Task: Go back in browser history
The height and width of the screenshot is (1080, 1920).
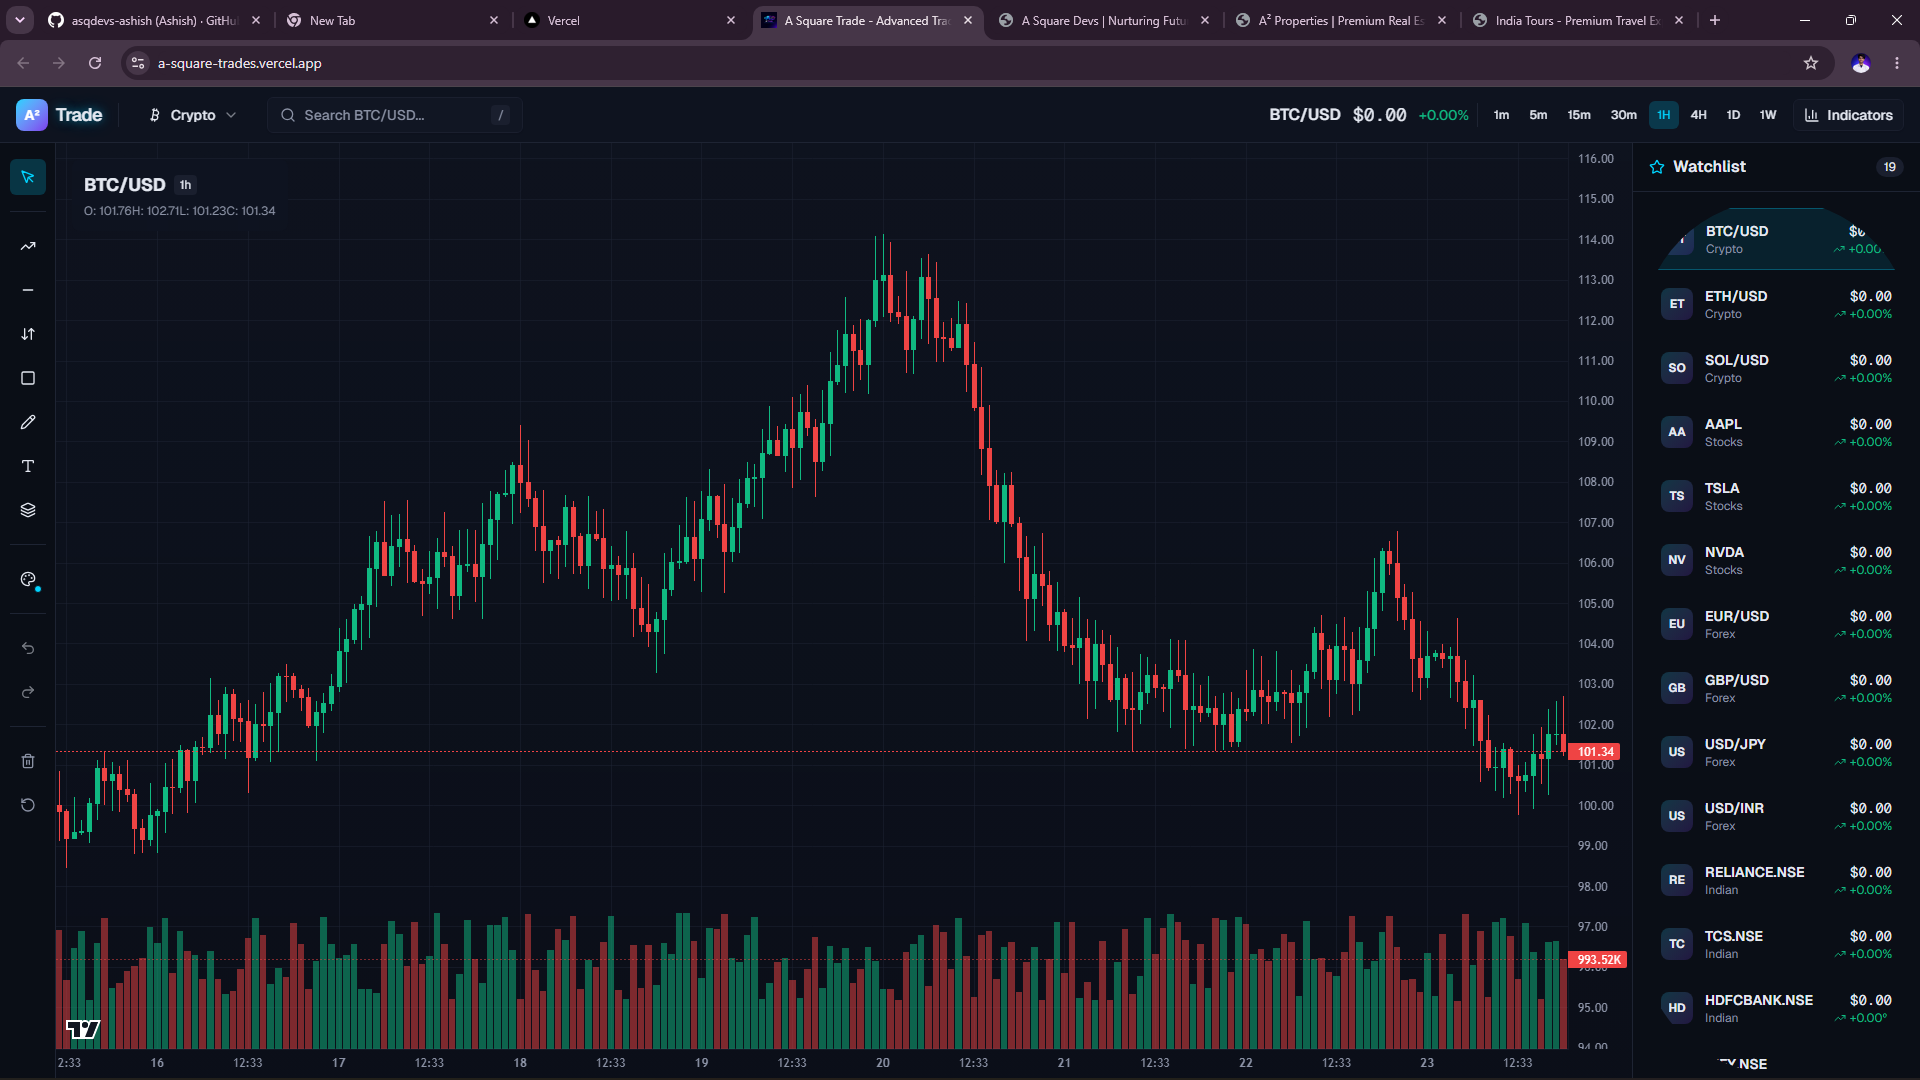Action: click(x=23, y=63)
